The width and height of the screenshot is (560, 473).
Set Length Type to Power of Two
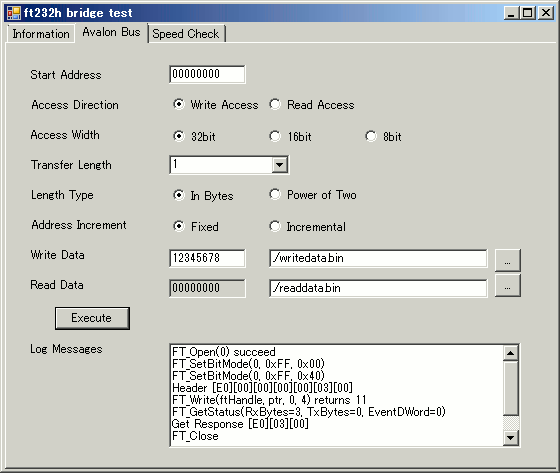(x=313, y=195)
